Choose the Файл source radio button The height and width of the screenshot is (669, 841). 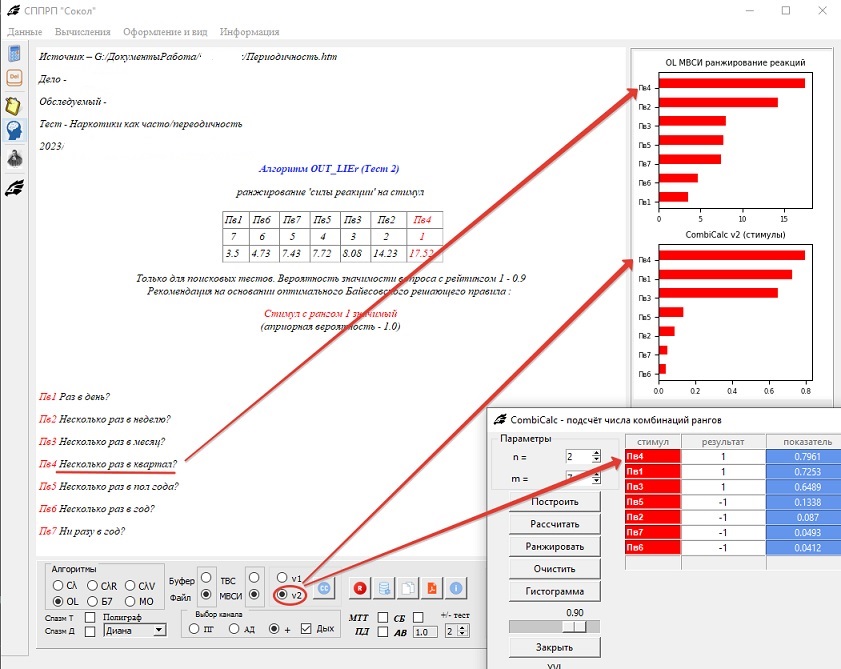pyautogui.click(x=206, y=594)
